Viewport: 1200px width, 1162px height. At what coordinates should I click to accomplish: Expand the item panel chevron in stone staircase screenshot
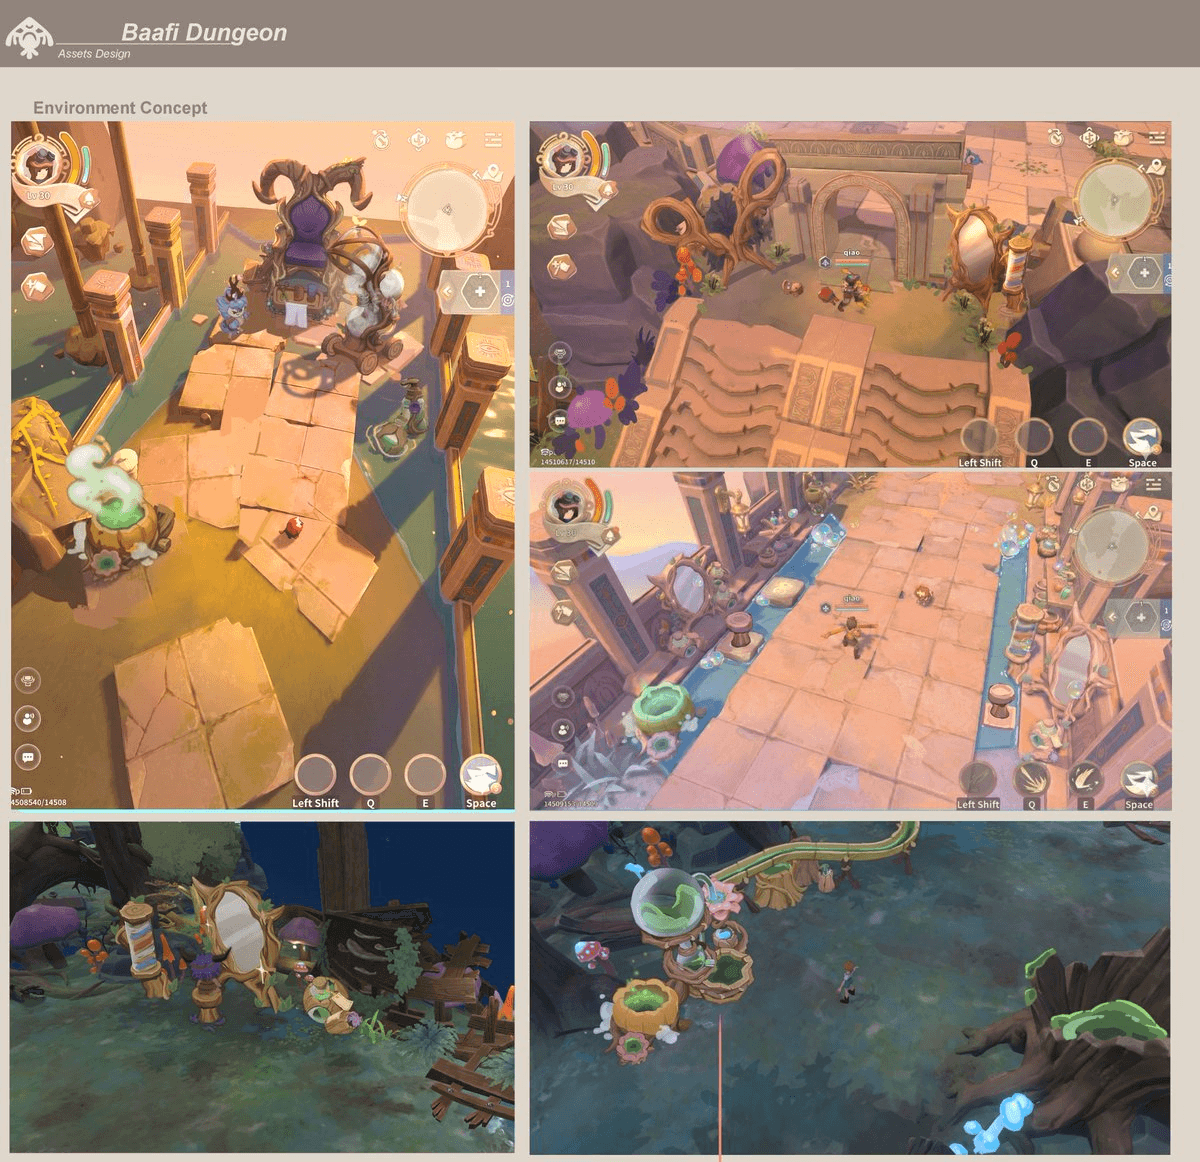pyautogui.click(x=1113, y=272)
